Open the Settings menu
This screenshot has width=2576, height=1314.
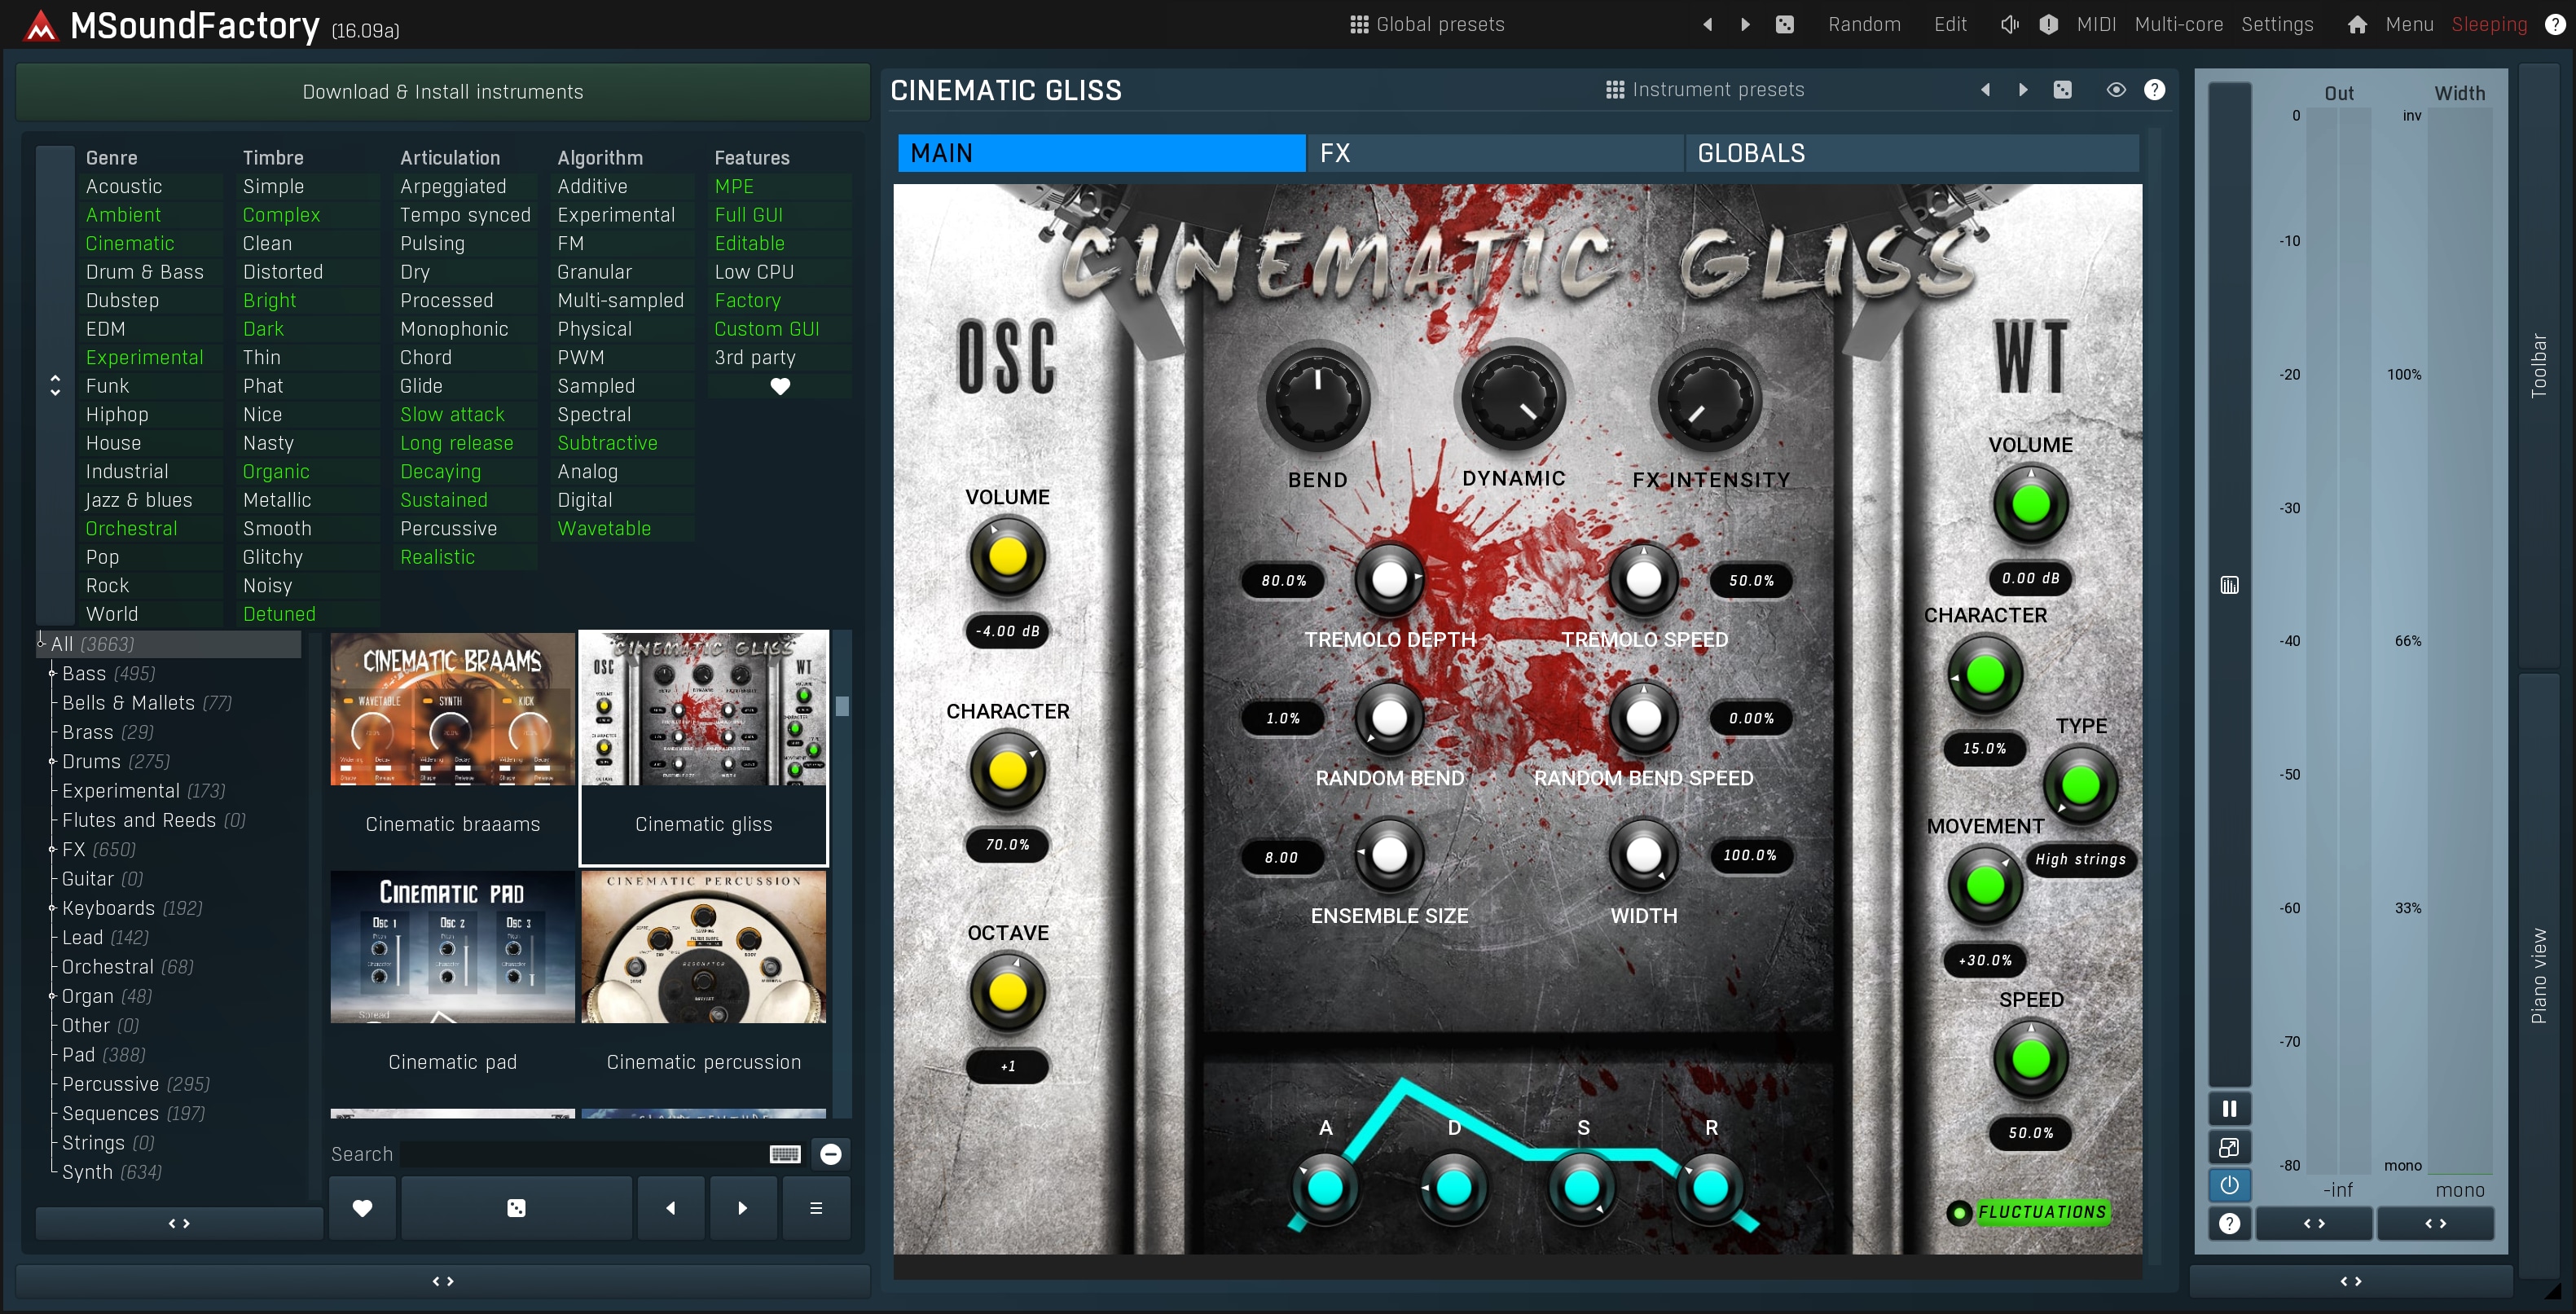2277,24
